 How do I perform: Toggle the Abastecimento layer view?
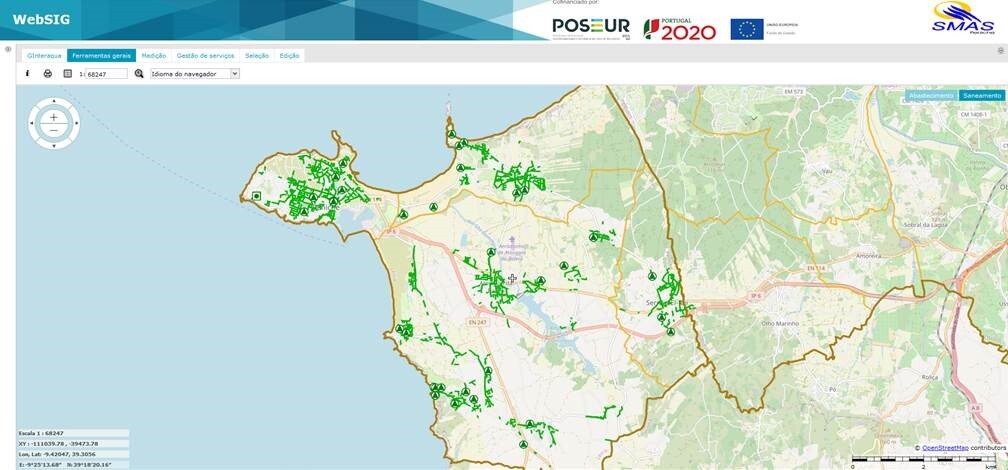(x=930, y=96)
